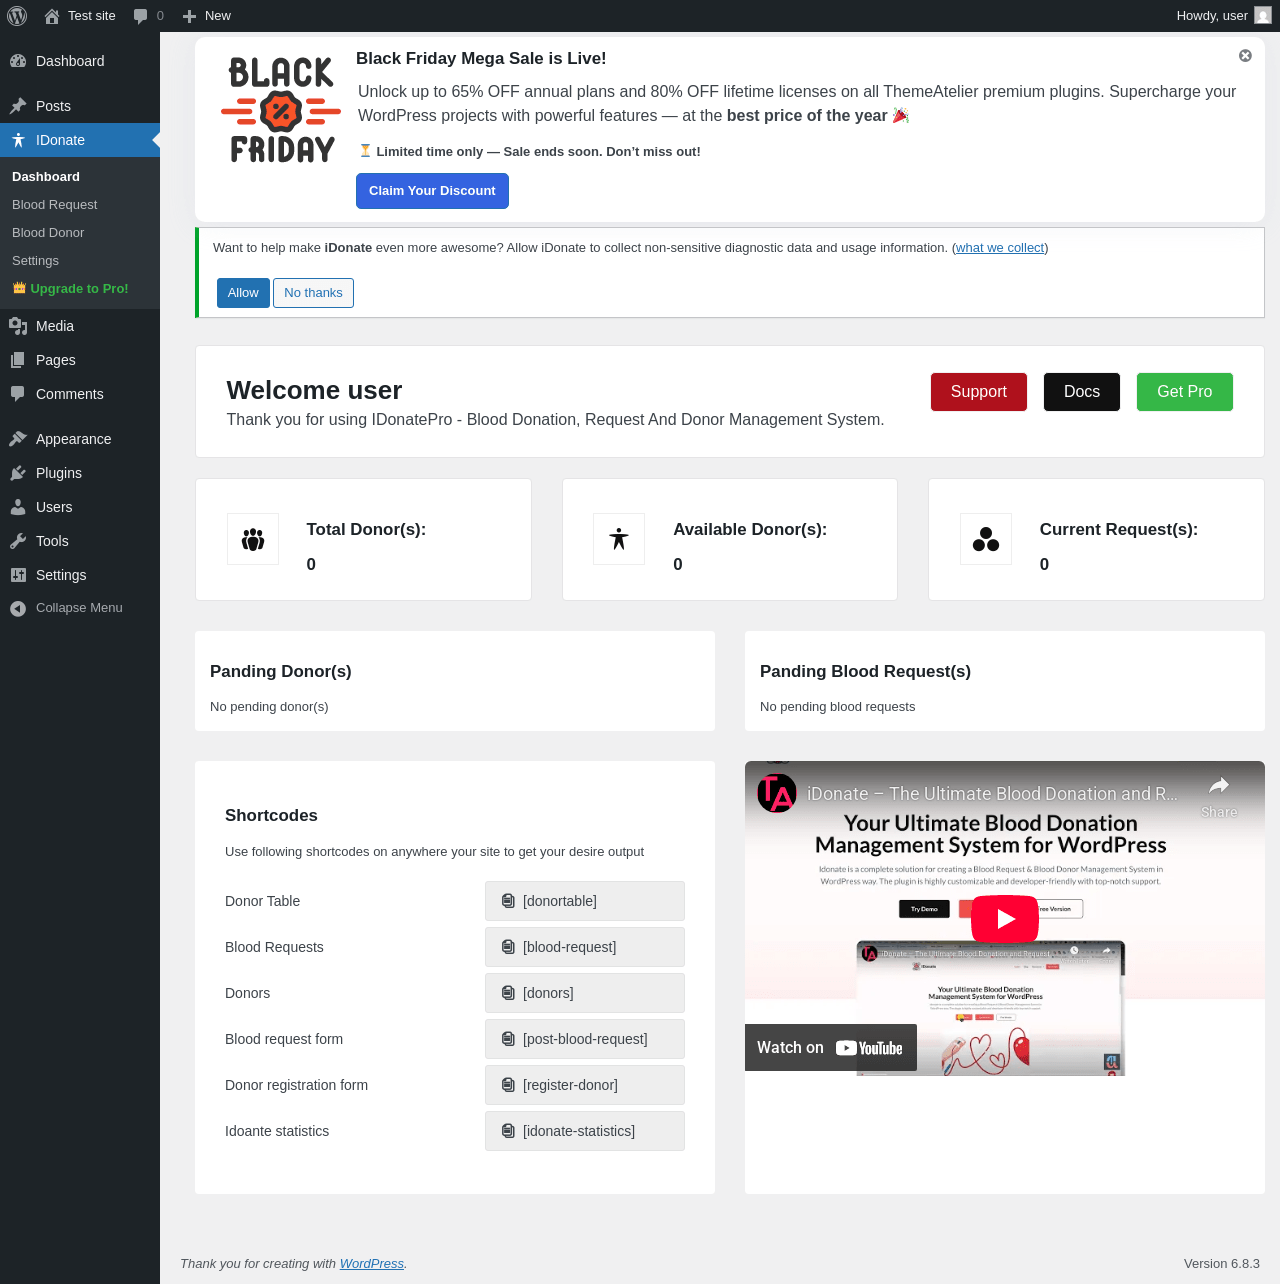The height and width of the screenshot is (1284, 1280).
Task: Click the Users icon in sidebar
Action: 18,507
